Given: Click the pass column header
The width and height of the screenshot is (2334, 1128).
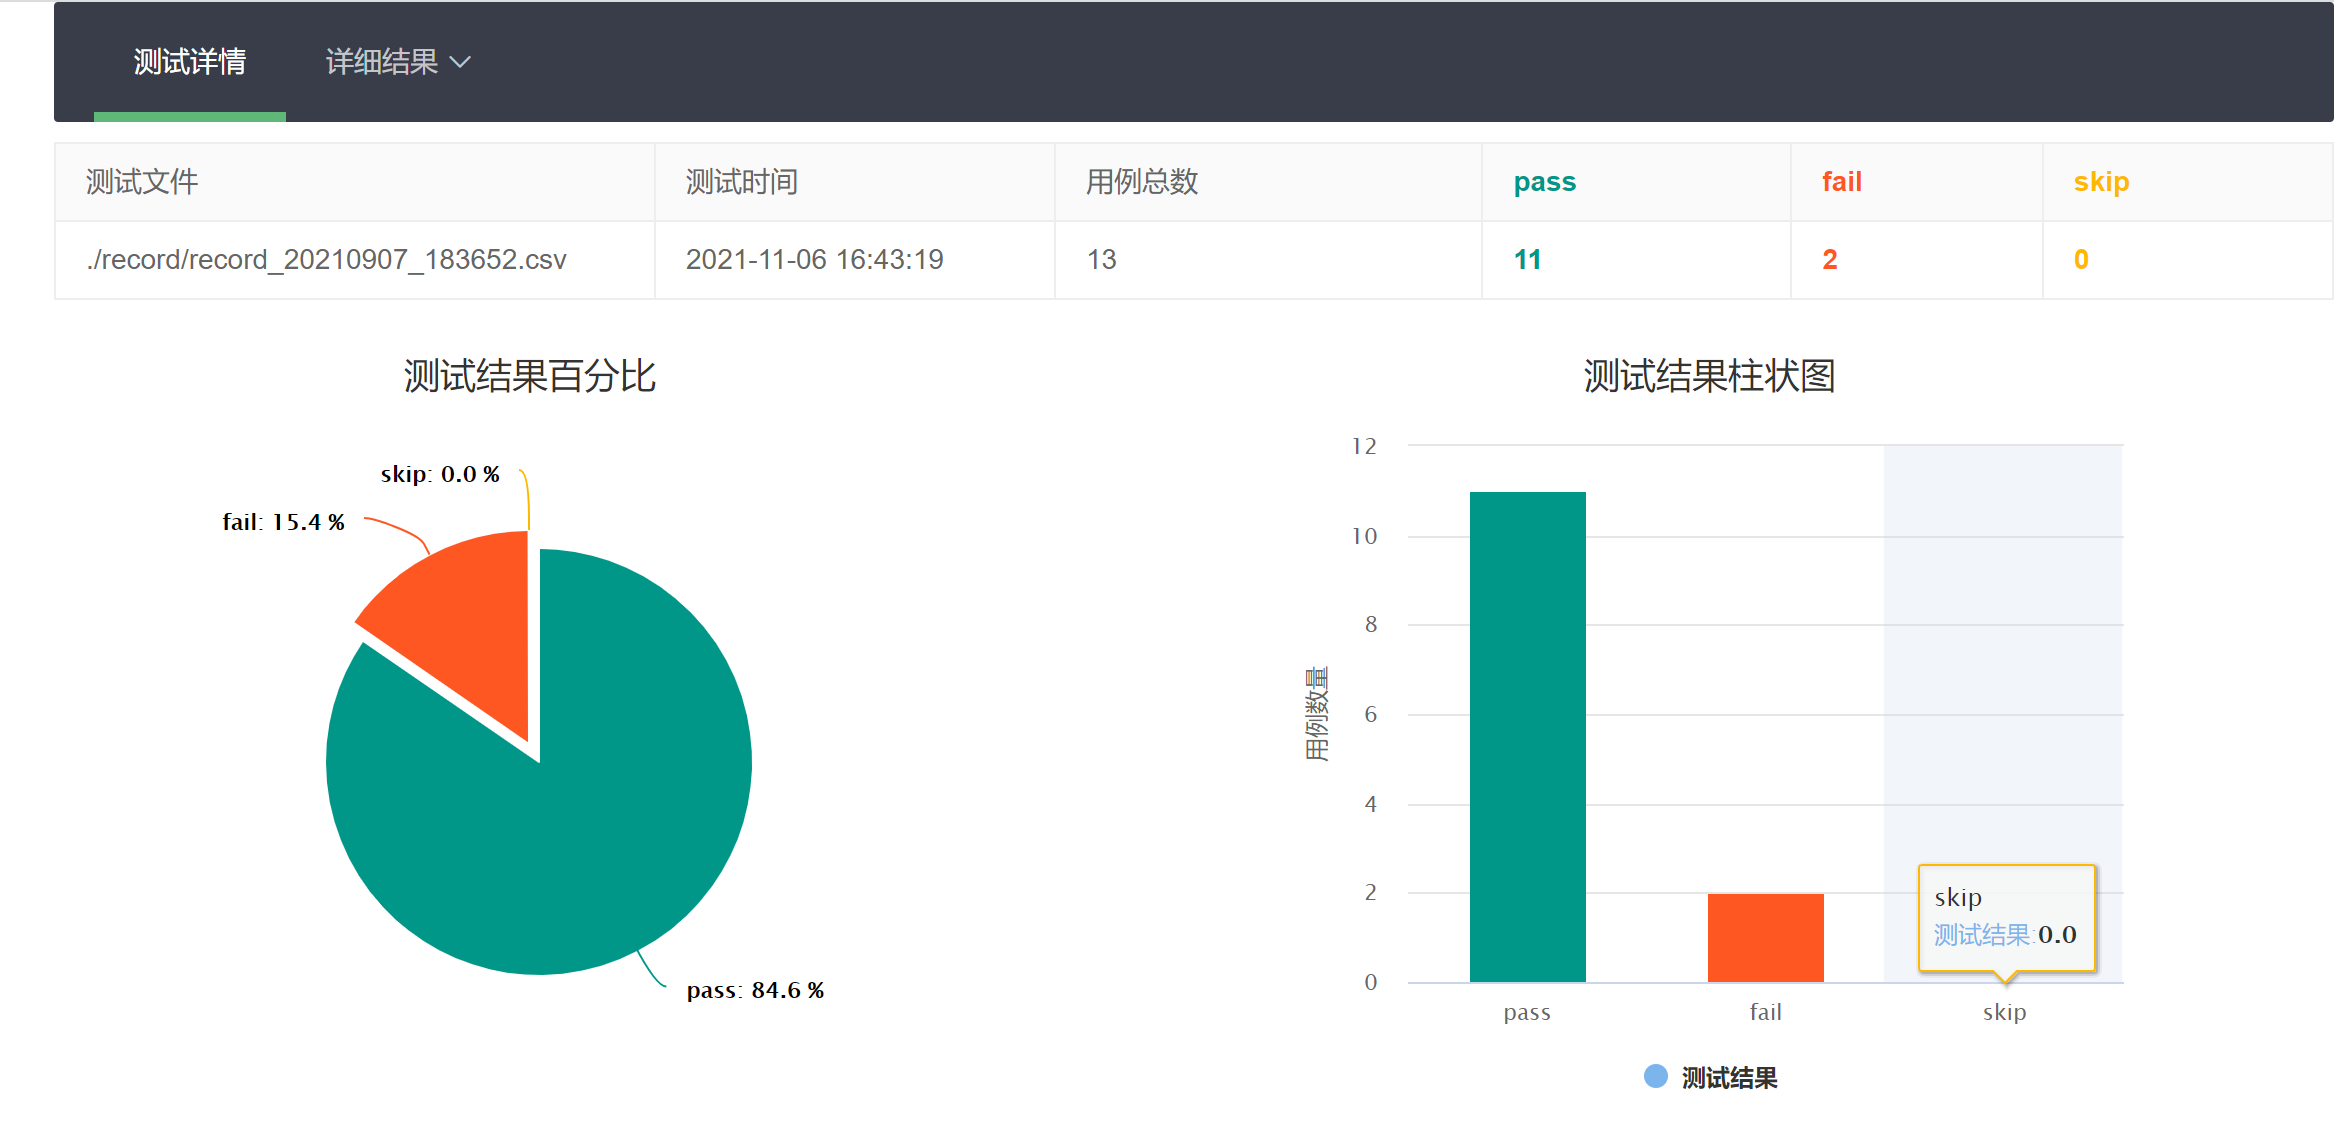Looking at the screenshot, I should [1544, 182].
